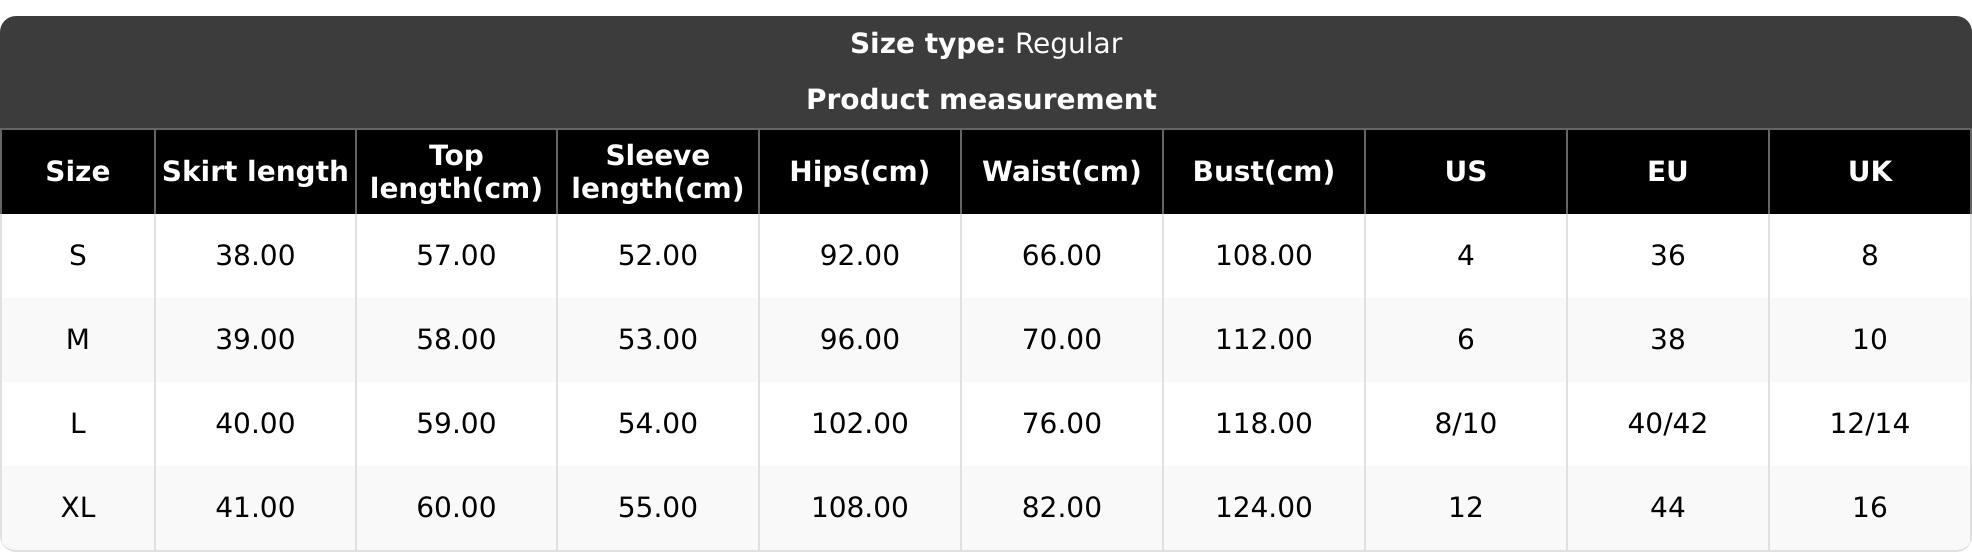Click the EU column header
1972x552 pixels.
tap(1667, 172)
